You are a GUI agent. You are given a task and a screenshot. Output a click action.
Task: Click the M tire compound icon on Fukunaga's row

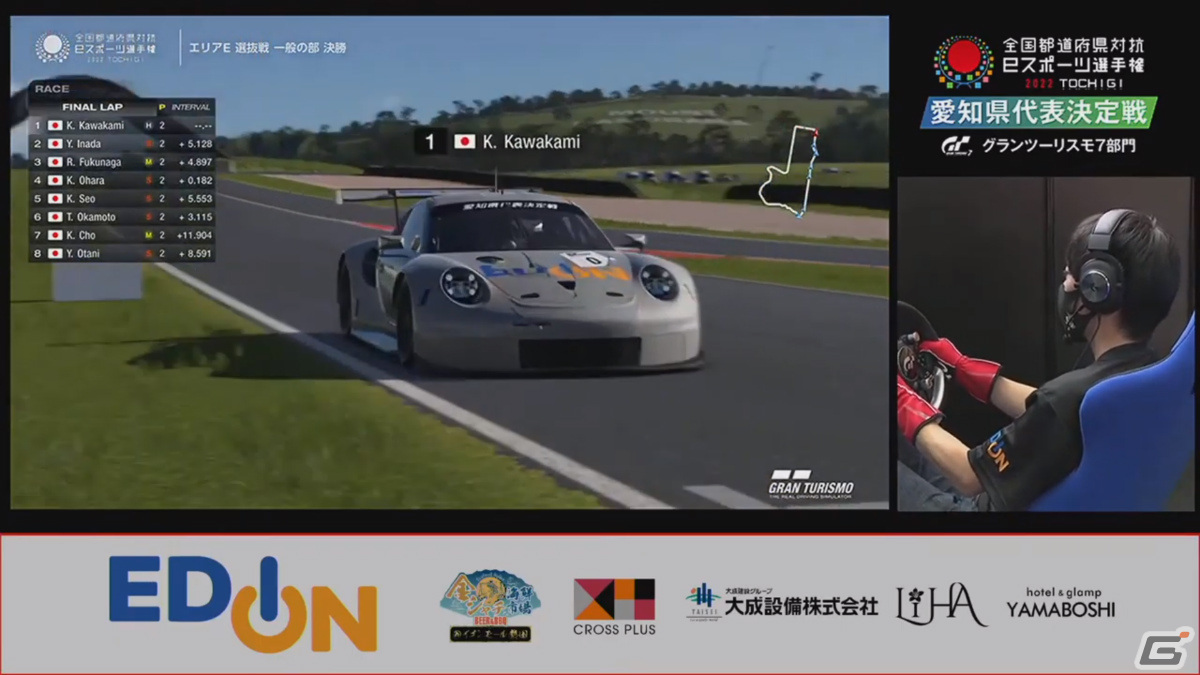coord(149,162)
